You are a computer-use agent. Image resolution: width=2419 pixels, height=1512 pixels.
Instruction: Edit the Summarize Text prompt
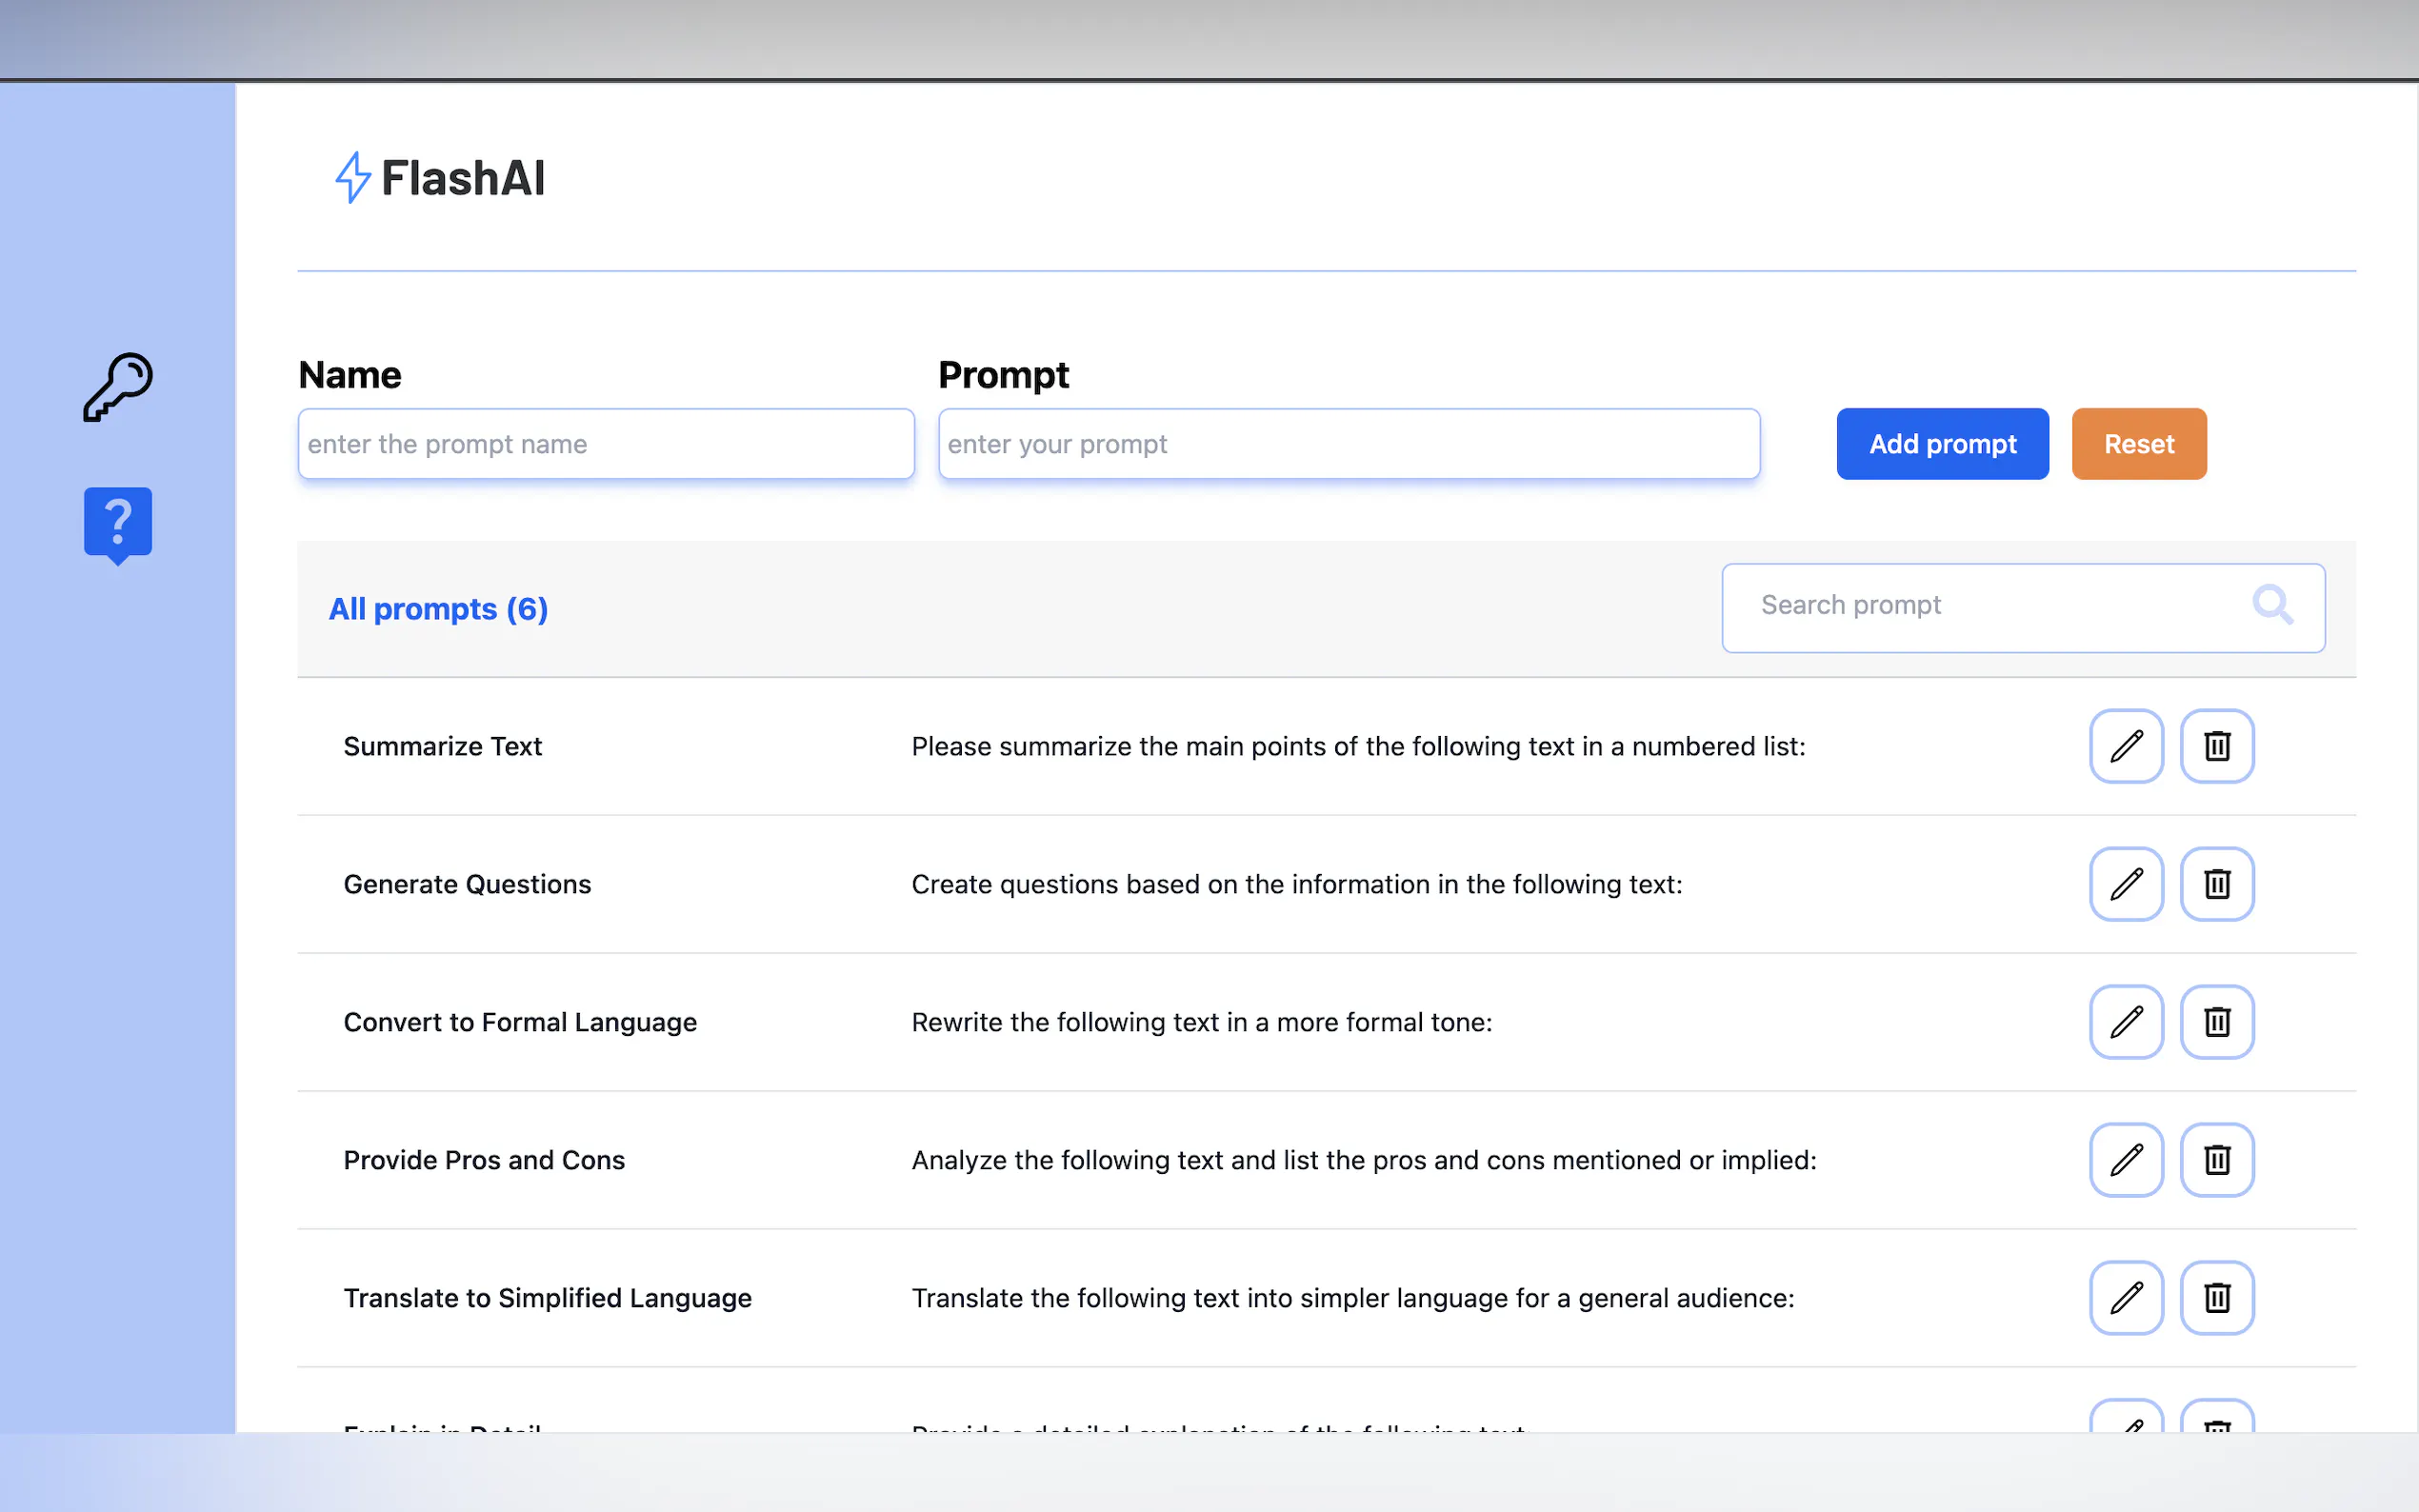coord(2125,746)
